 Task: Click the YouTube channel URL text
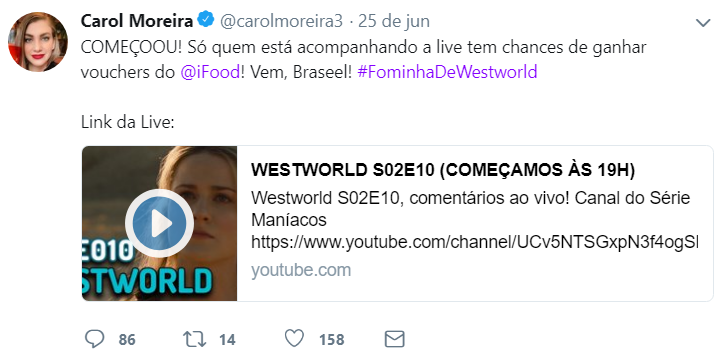pyautogui.click(x=474, y=242)
